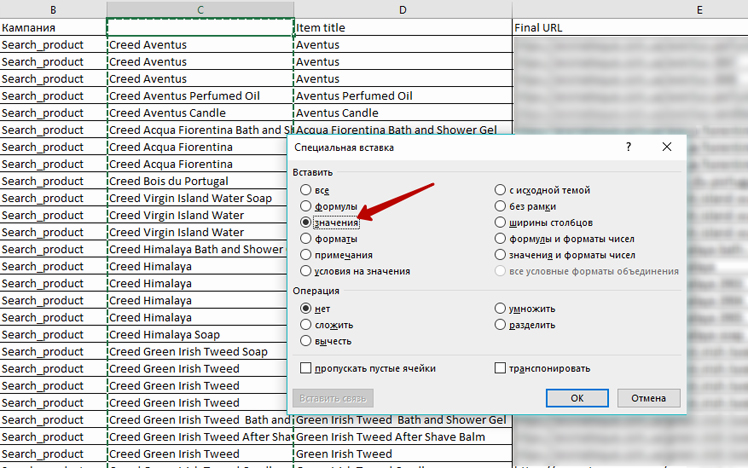Choose "значения и форматы чисел" option

500,255
